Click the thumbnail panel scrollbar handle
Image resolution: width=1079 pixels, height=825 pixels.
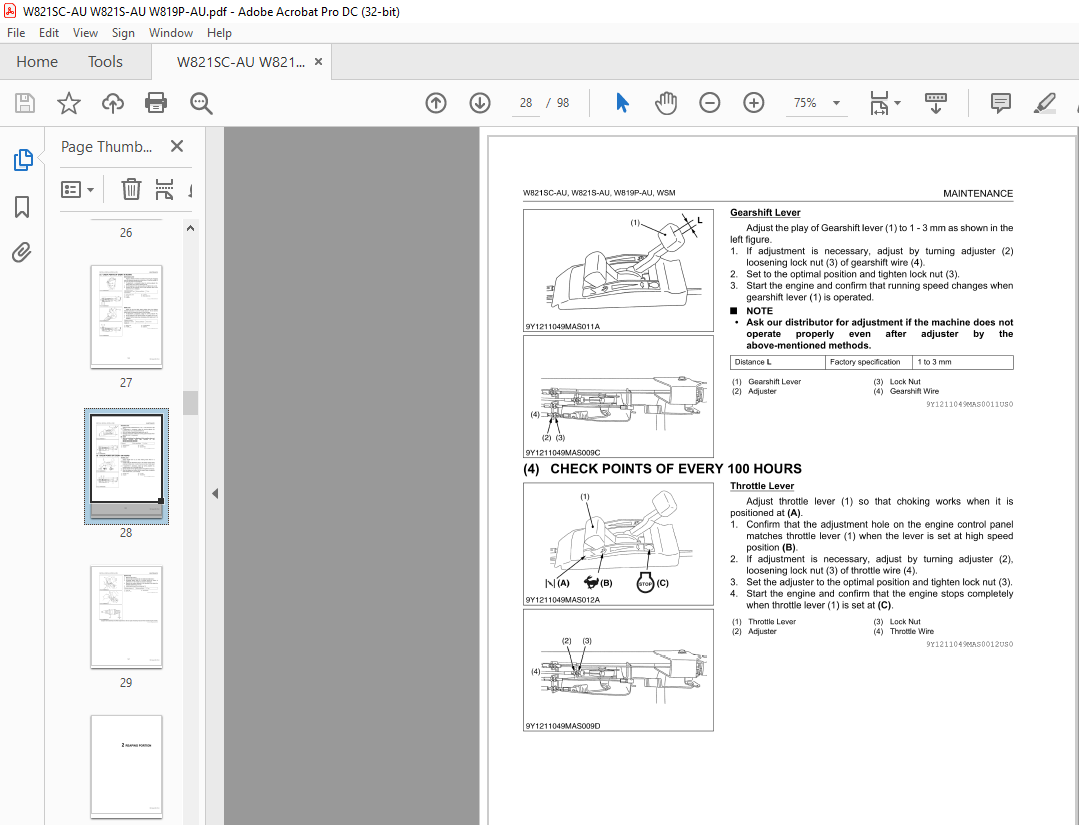tap(191, 403)
